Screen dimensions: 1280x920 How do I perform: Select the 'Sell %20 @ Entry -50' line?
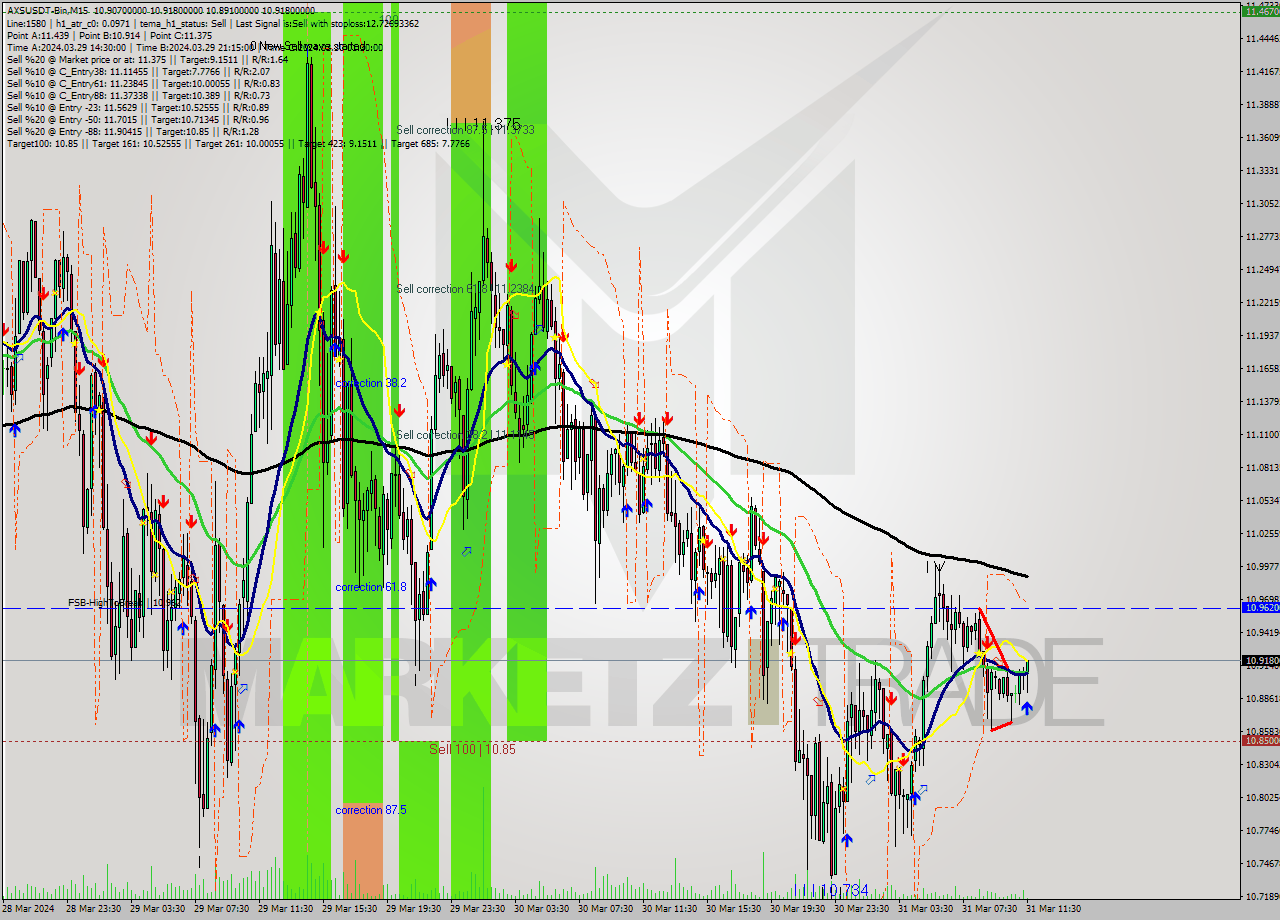(x=137, y=119)
